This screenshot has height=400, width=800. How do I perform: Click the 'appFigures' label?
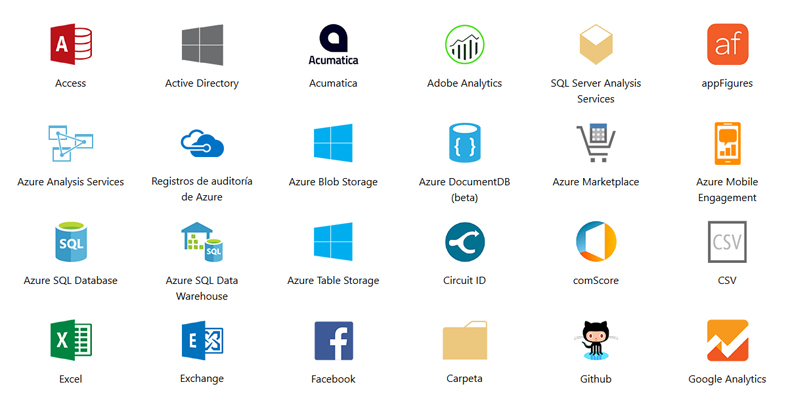click(x=727, y=83)
